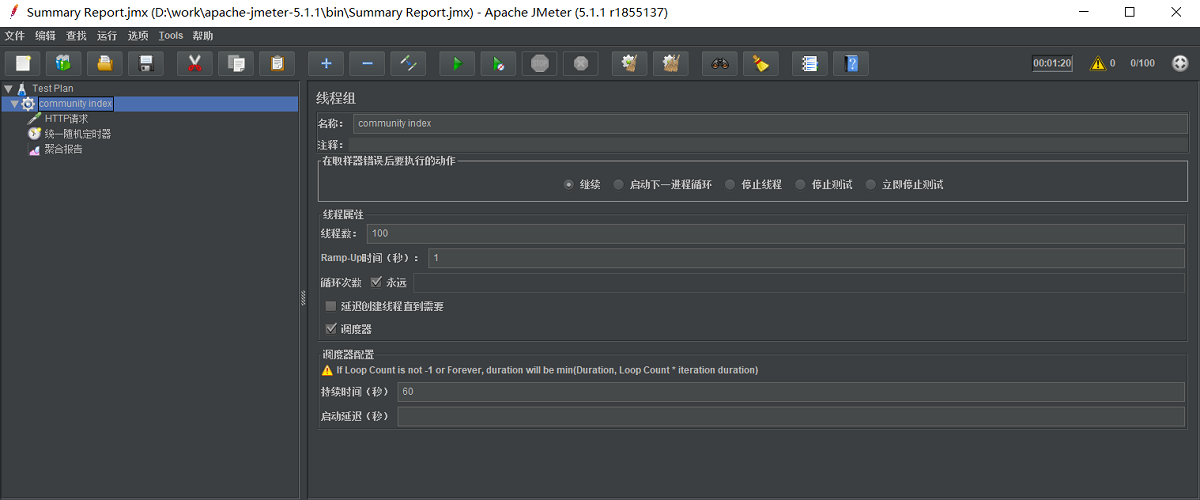Click the 持续时间 duration field
This screenshot has height=500, width=1200.
coord(791,391)
